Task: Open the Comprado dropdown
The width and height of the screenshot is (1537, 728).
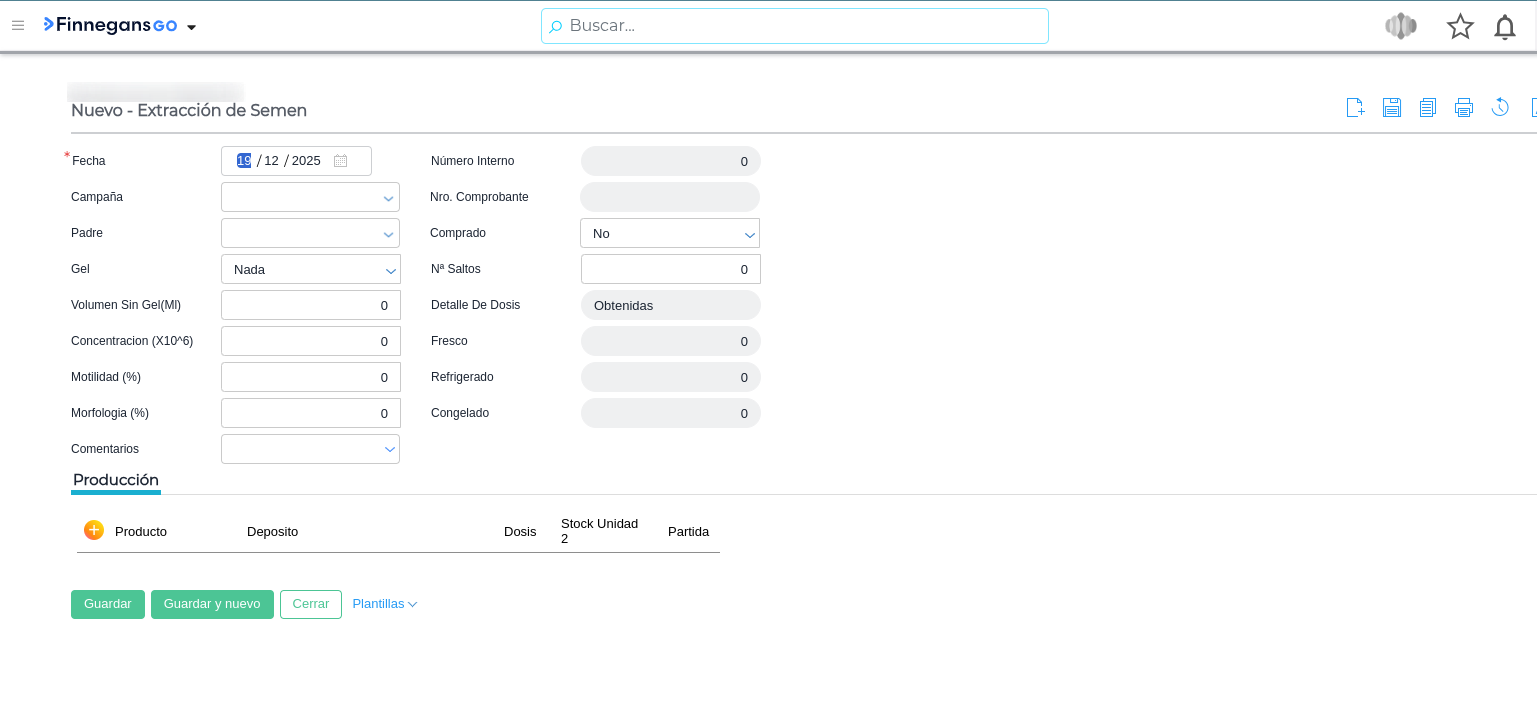Action: click(749, 234)
